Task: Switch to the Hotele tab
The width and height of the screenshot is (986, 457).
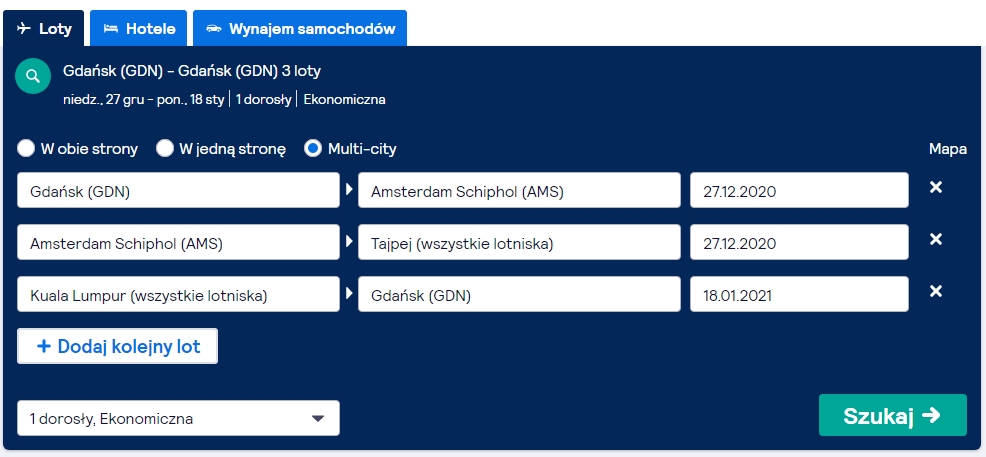Action: [x=138, y=29]
